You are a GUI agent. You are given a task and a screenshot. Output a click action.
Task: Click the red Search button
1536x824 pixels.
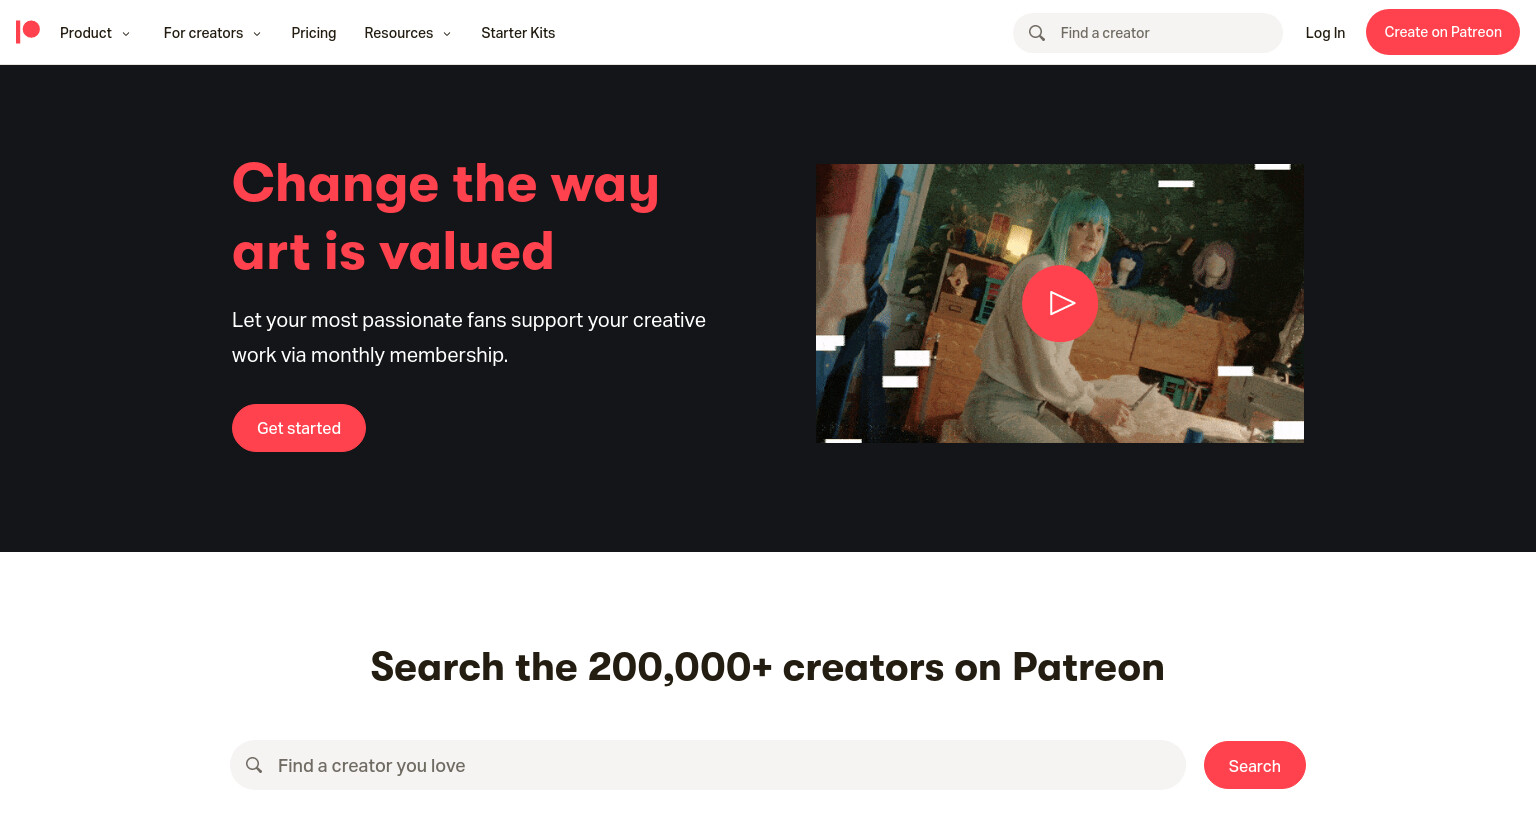coord(1255,765)
